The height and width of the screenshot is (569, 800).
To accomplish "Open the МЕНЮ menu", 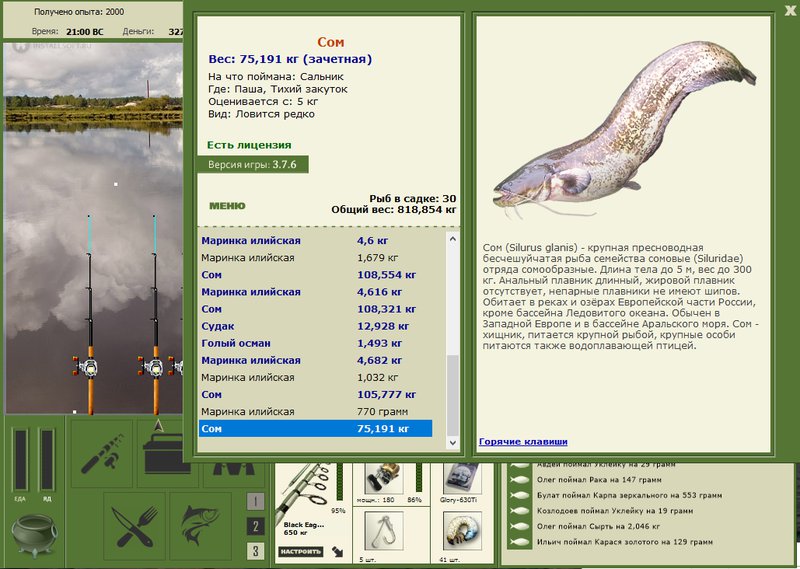I will point(227,206).
